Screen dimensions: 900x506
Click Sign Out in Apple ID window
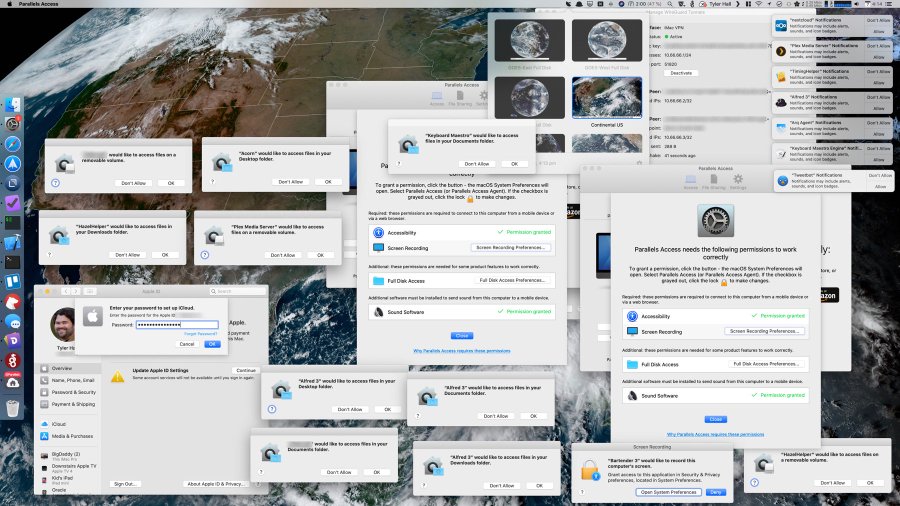tap(124, 484)
